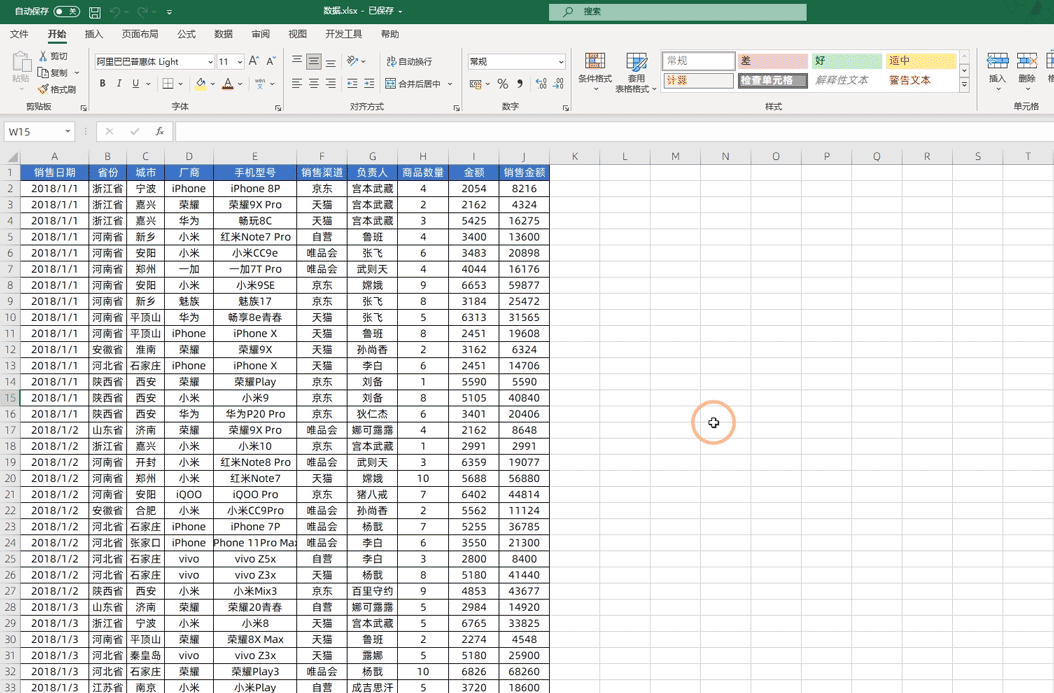
Task: Click the 剪切 (cut) scissors icon
Action: click(43, 56)
